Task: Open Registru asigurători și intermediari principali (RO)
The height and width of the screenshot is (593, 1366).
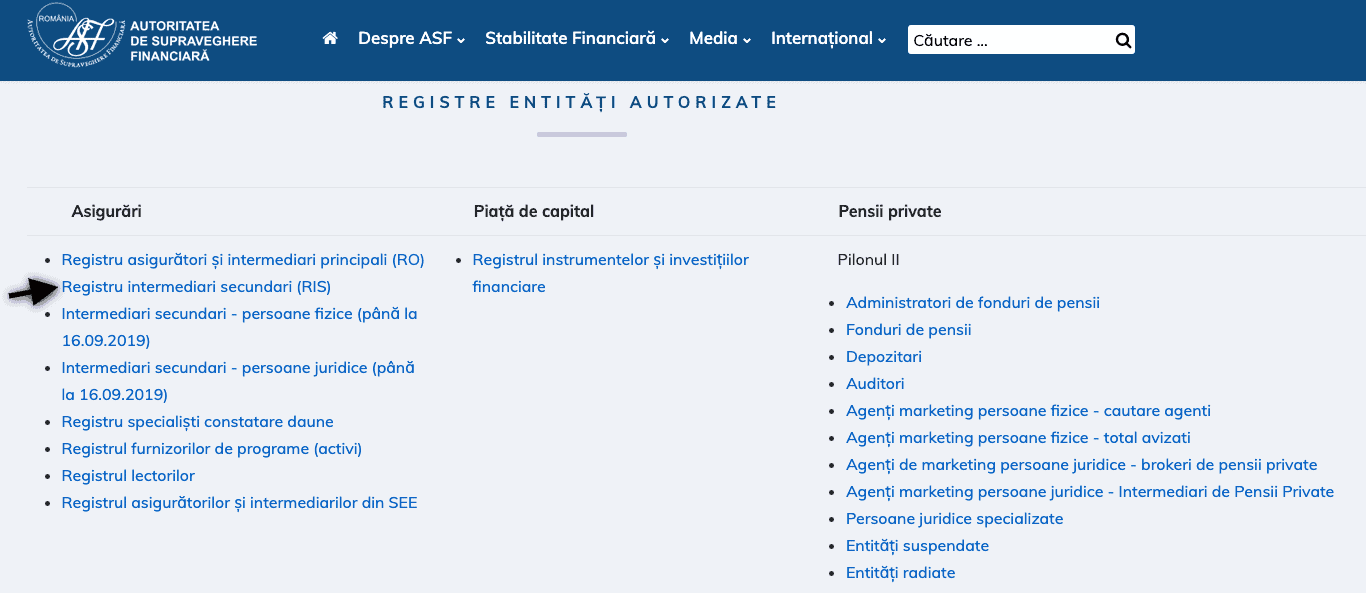Action: pos(243,259)
